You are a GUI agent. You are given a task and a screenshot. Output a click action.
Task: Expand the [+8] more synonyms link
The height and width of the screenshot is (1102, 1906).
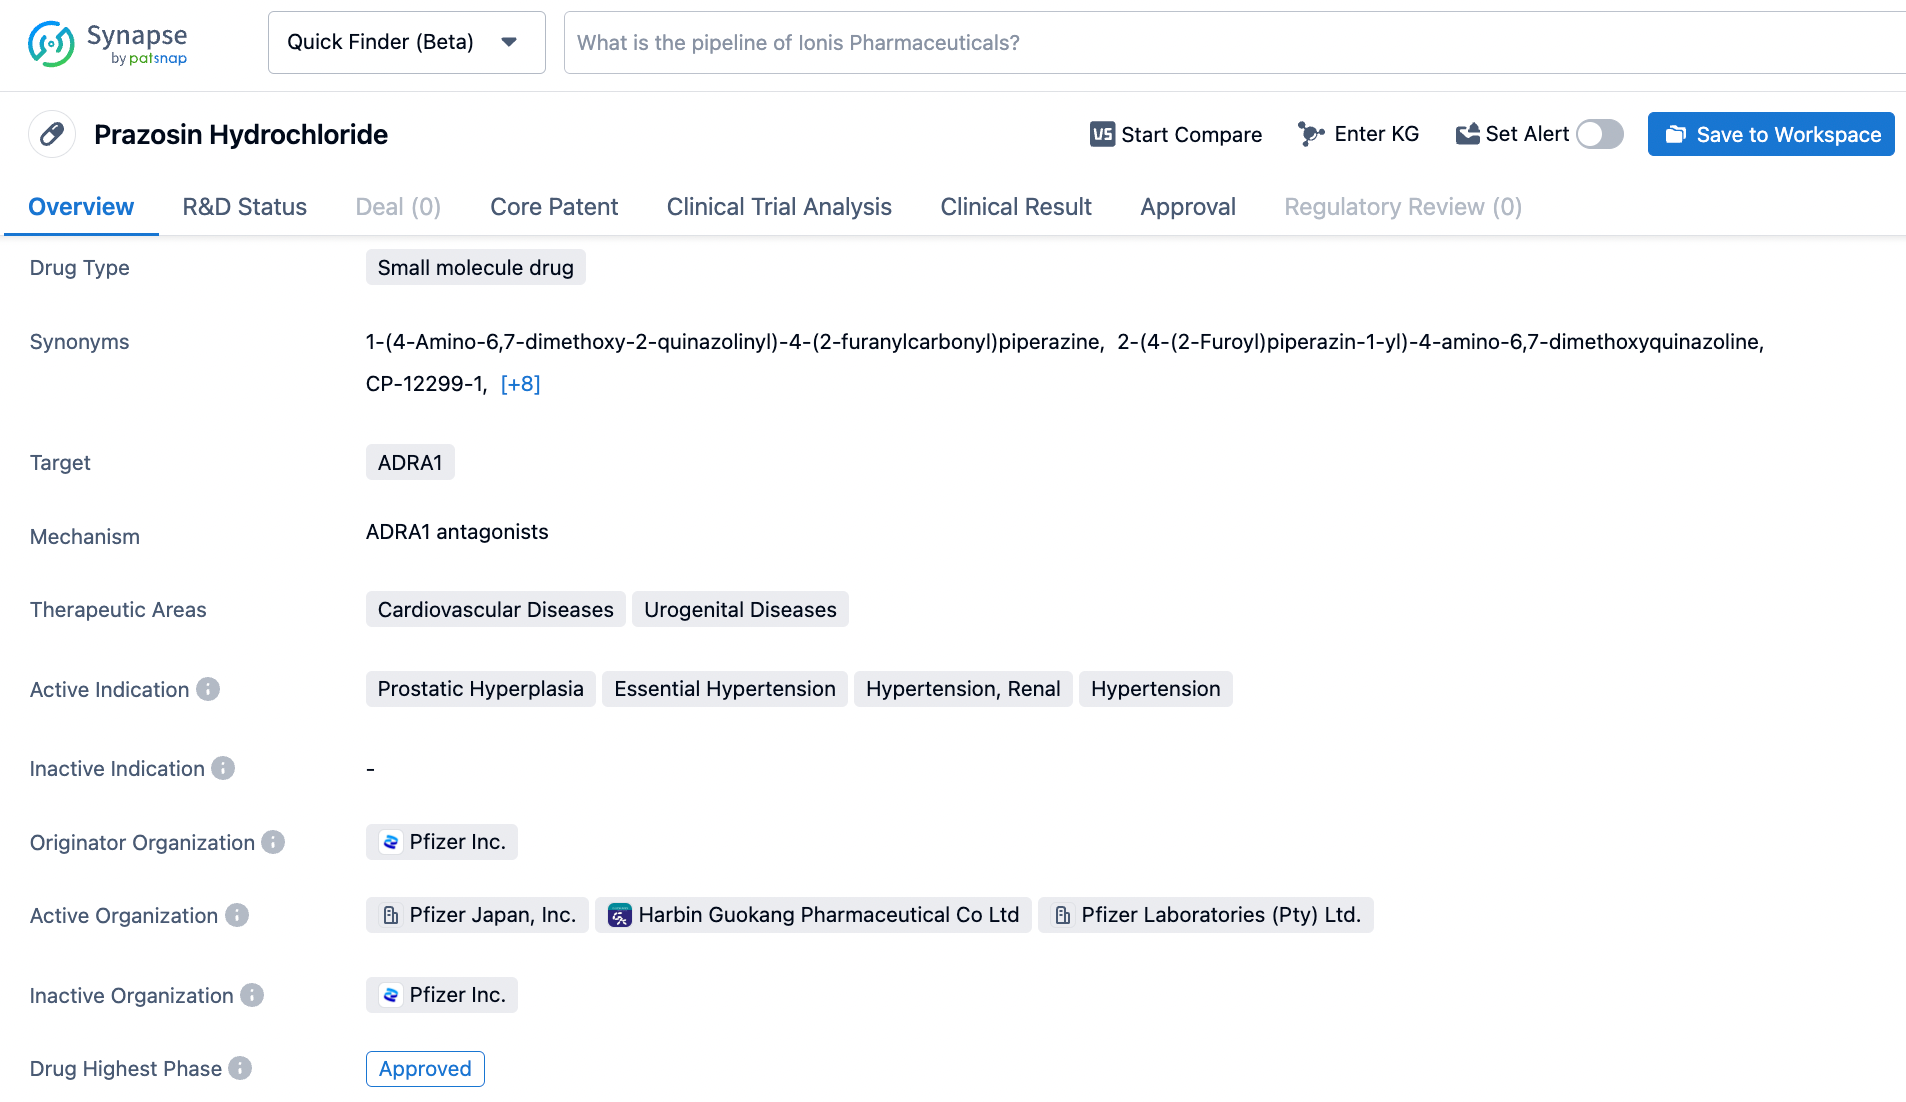pyautogui.click(x=520, y=384)
